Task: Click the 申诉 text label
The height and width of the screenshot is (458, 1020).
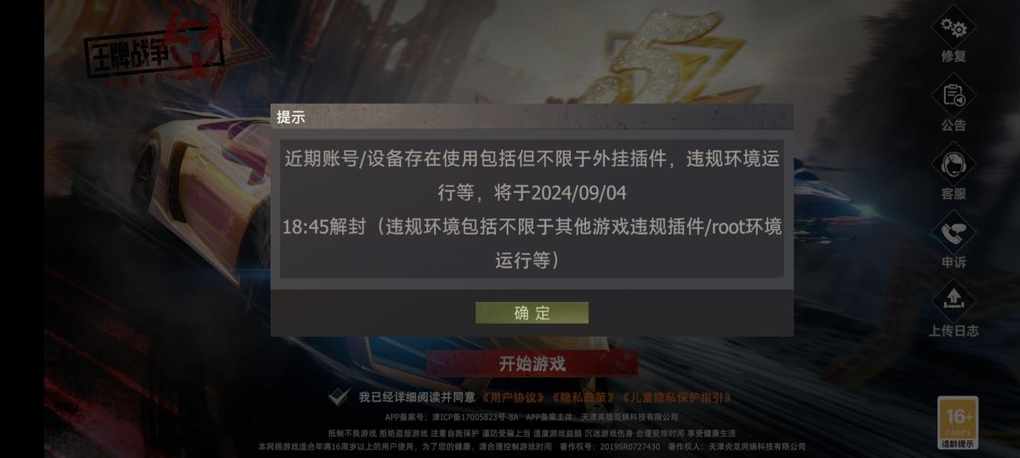Action: [x=953, y=262]
